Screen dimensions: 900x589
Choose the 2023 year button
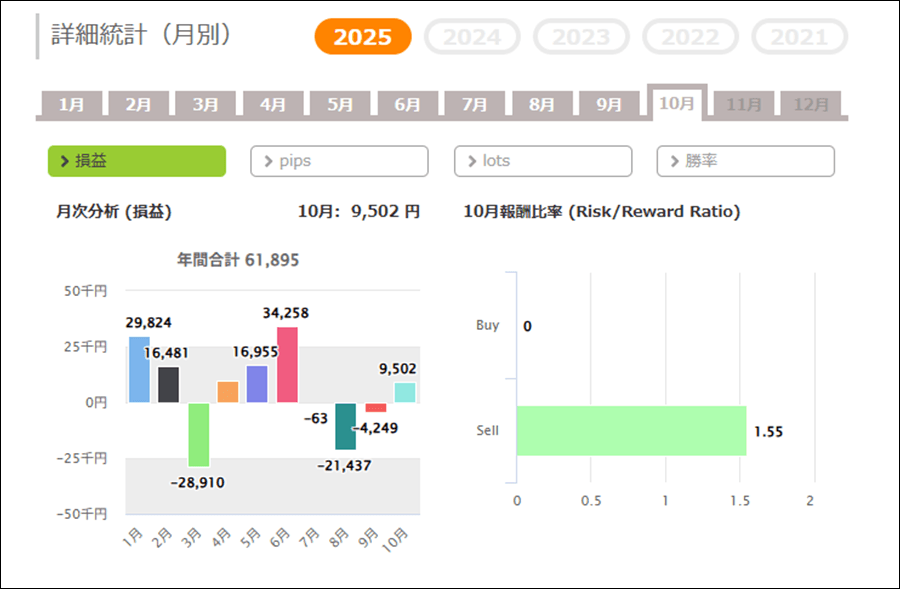pos(581,37)
